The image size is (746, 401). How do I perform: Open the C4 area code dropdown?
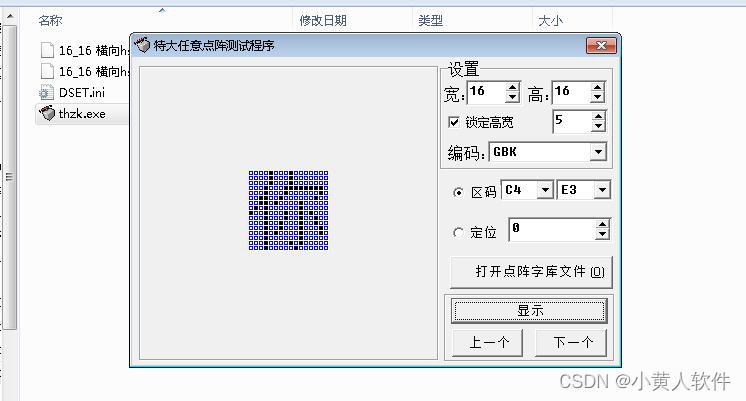545,190
